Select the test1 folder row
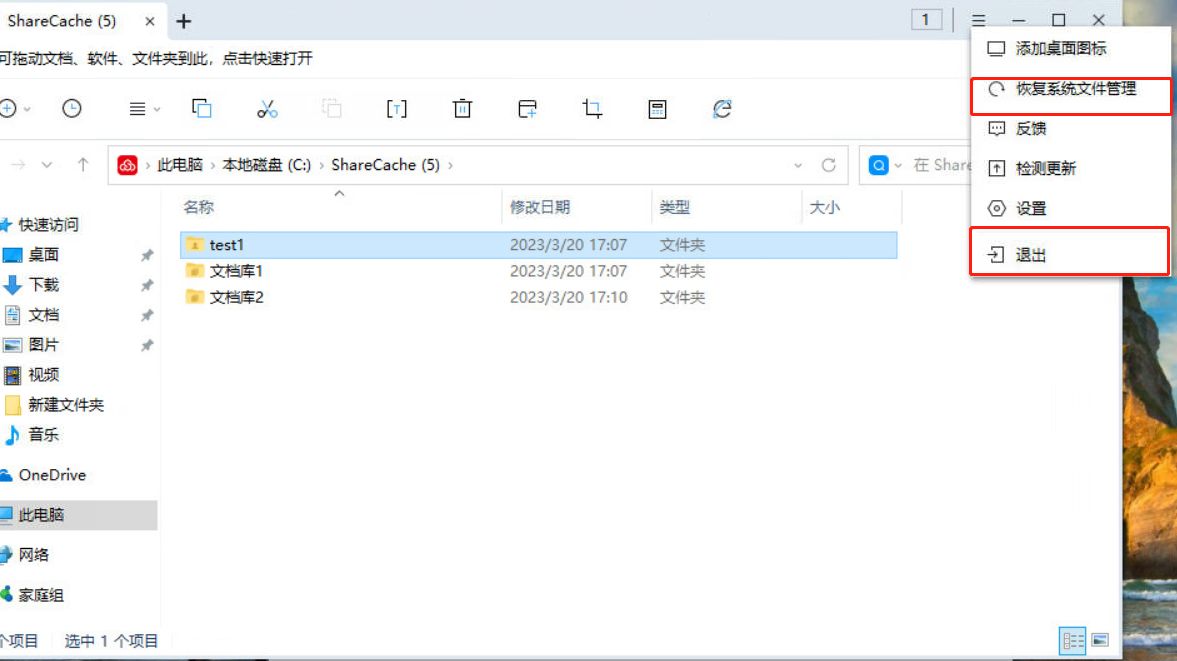 538,245
